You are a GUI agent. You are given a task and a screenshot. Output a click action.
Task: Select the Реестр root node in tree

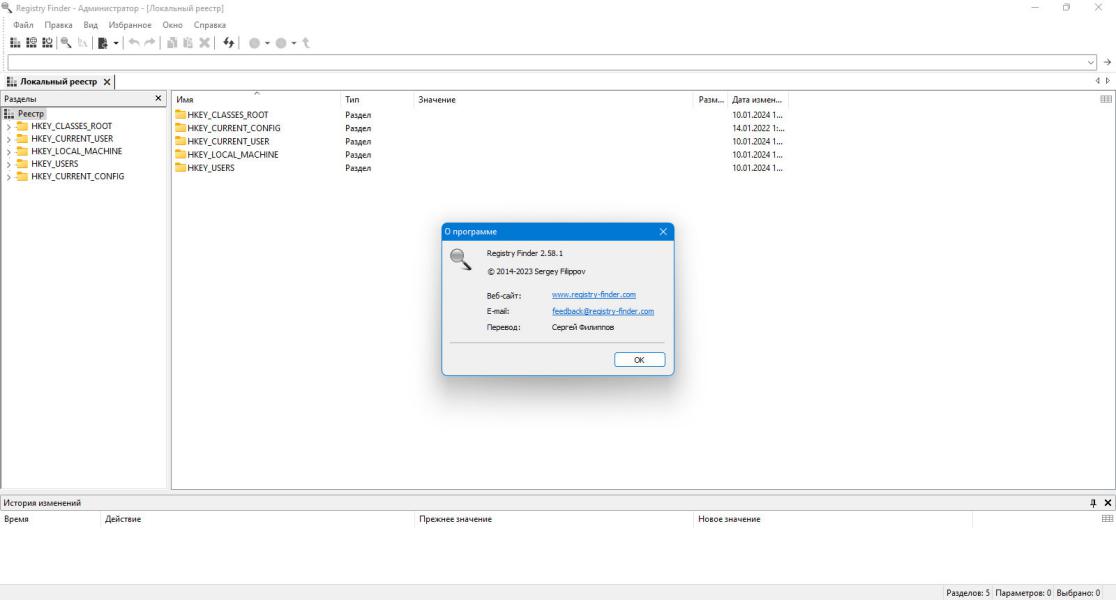point(31,113)
